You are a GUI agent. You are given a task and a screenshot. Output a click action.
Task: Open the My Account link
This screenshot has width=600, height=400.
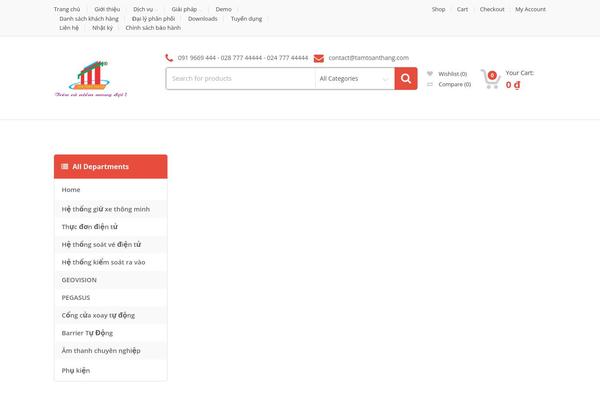pos(530,9)
